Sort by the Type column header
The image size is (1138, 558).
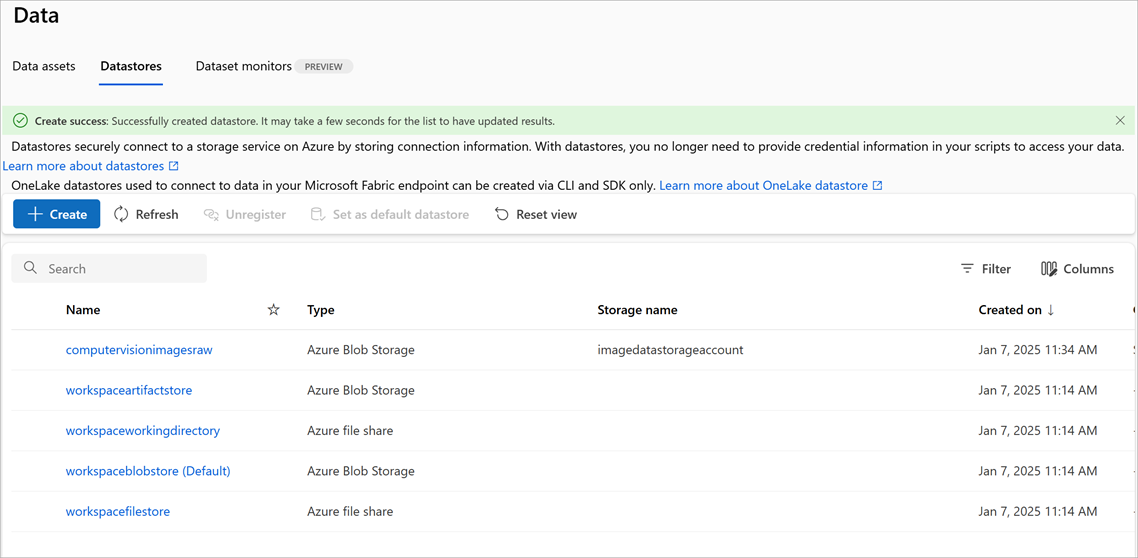tap(321, 310)
